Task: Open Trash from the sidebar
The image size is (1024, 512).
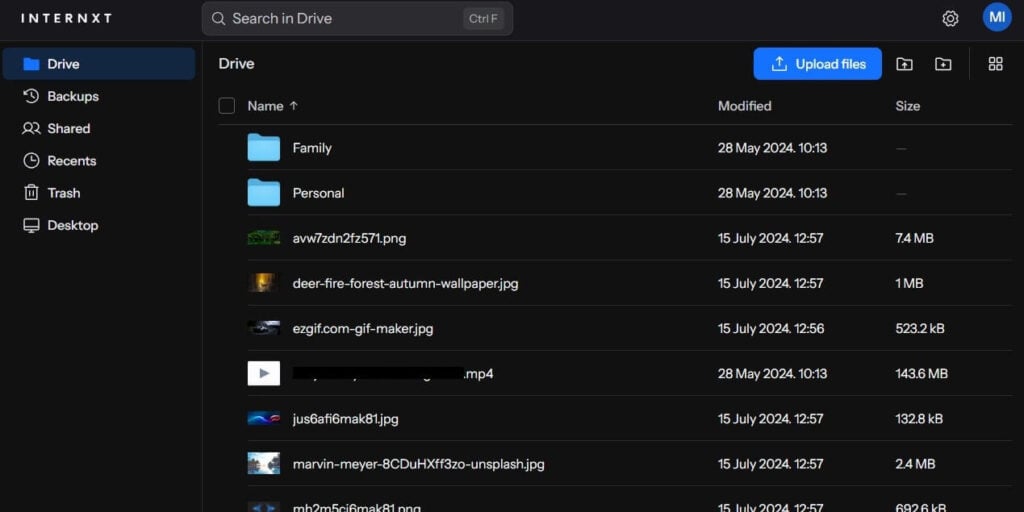Action: click(63, 193)
